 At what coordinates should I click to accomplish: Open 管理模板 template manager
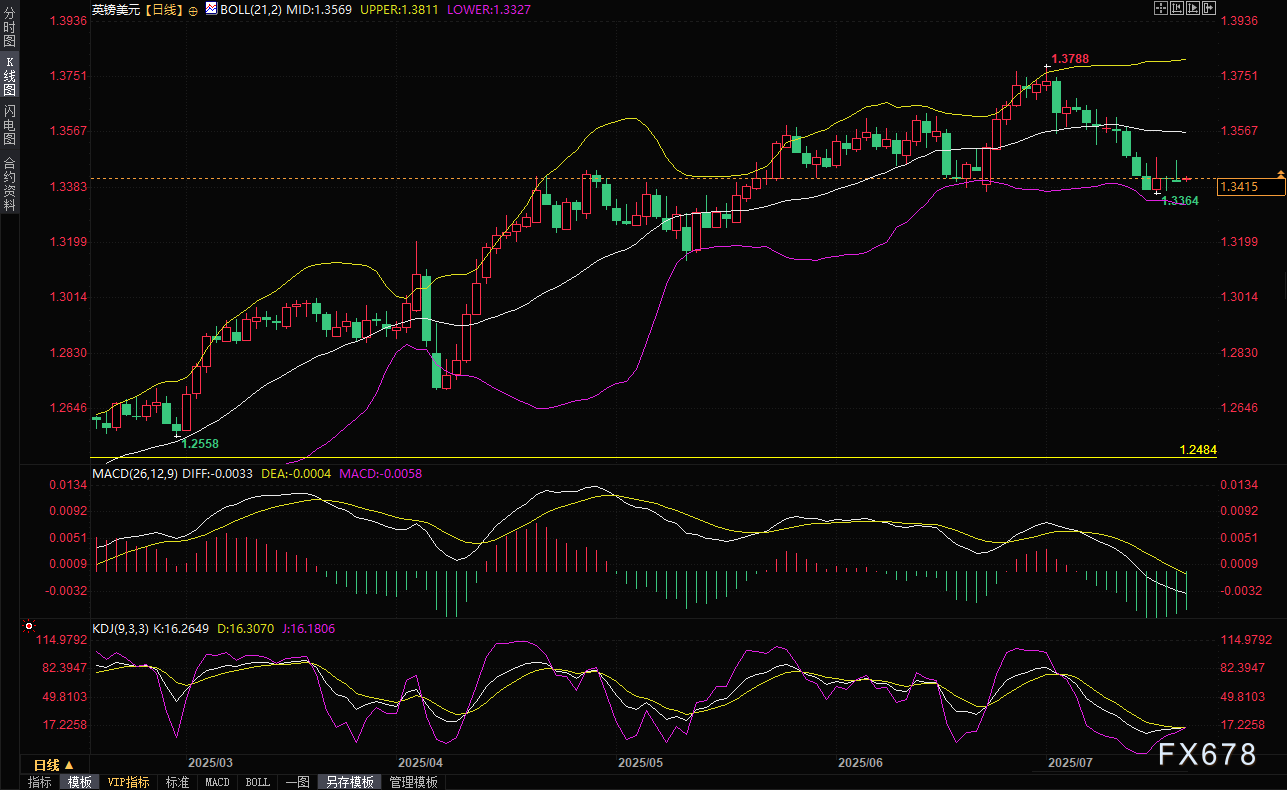tap(413, 782)
